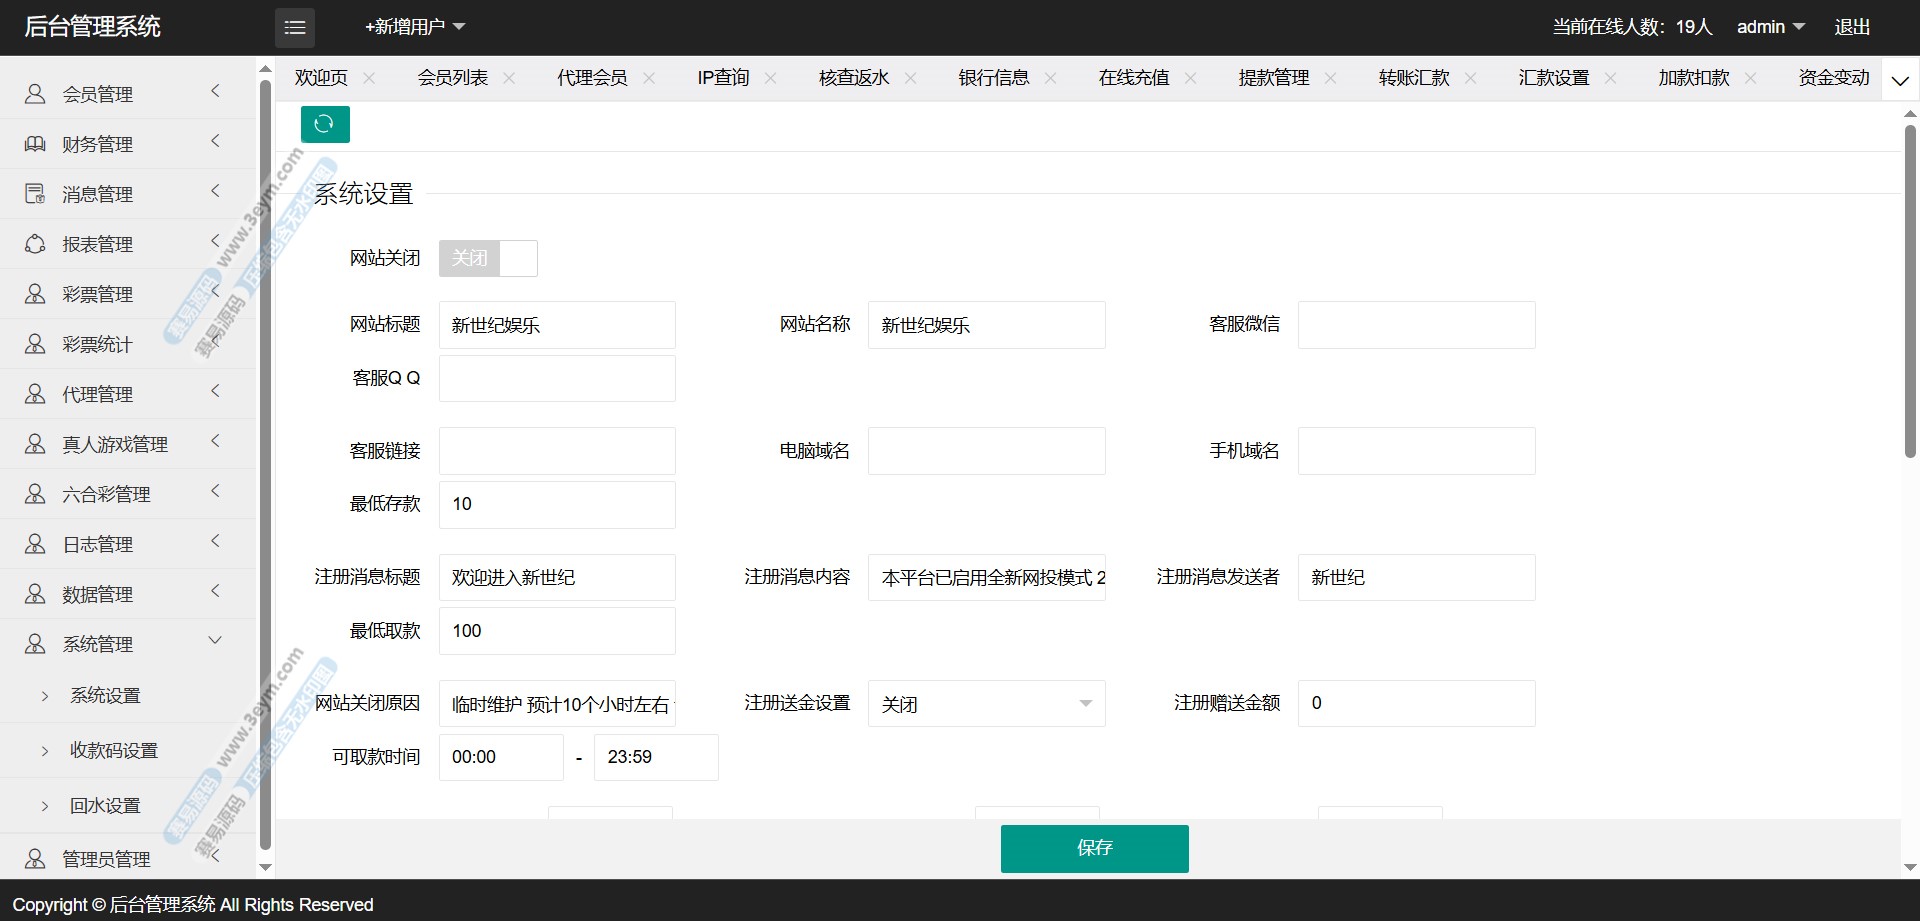Open the admin user dropdown
Image resolution: width=1920 pixels, height=921 pixels.
(1770, 27)
